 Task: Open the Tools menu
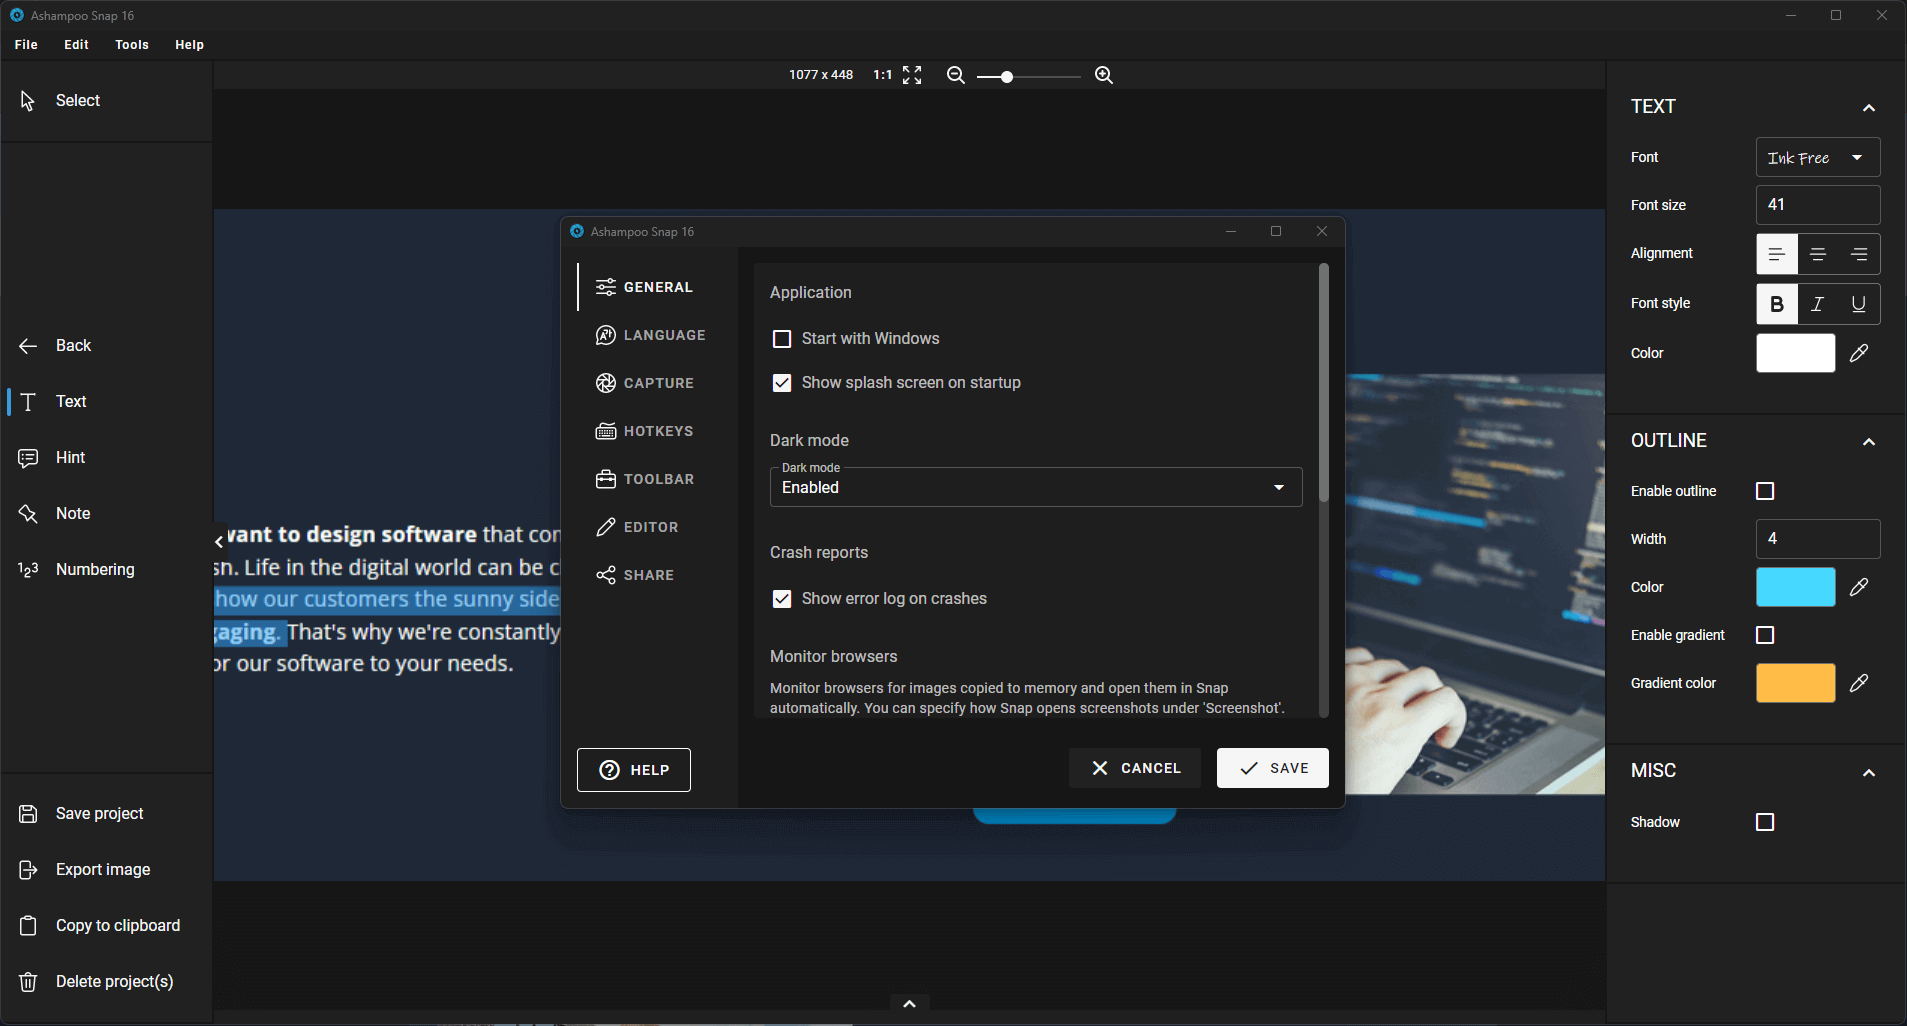pos(131,45)
